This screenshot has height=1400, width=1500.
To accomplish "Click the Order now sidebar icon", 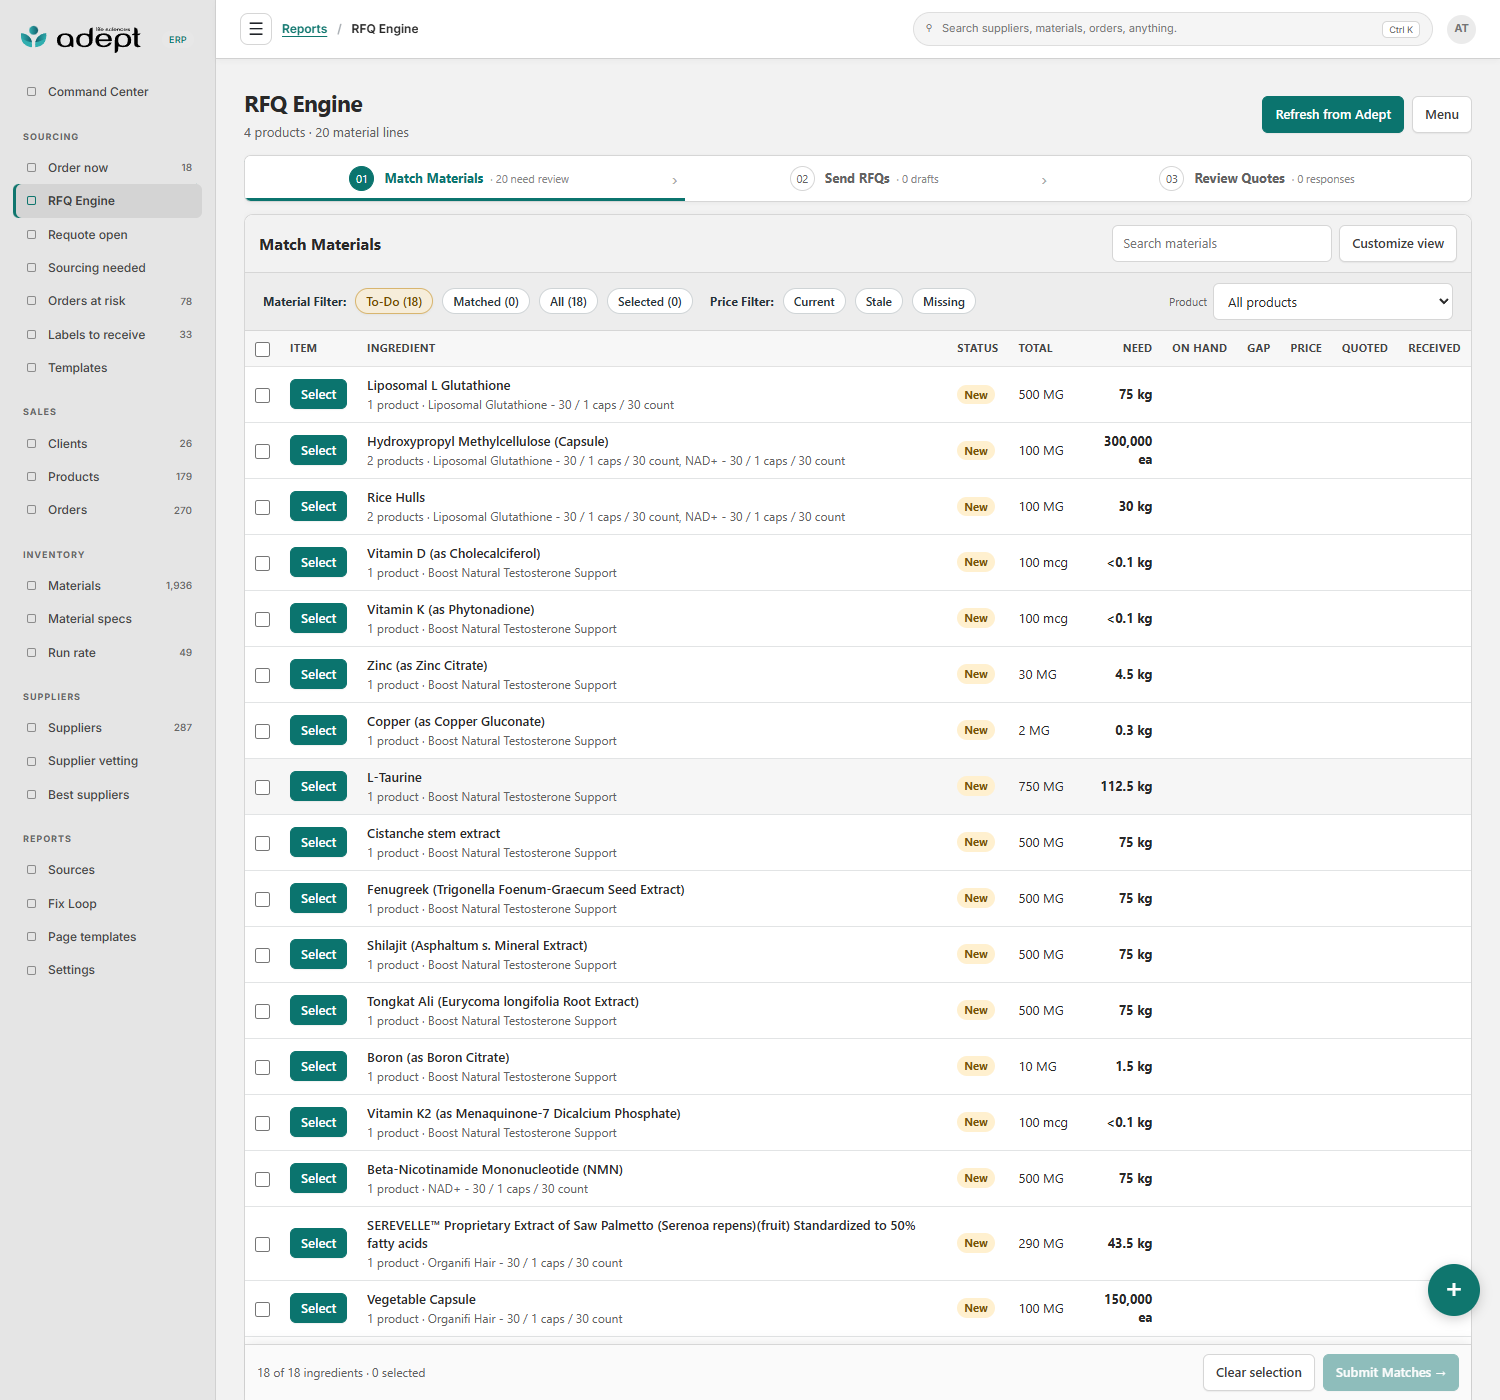I will (x=31, y=168).
